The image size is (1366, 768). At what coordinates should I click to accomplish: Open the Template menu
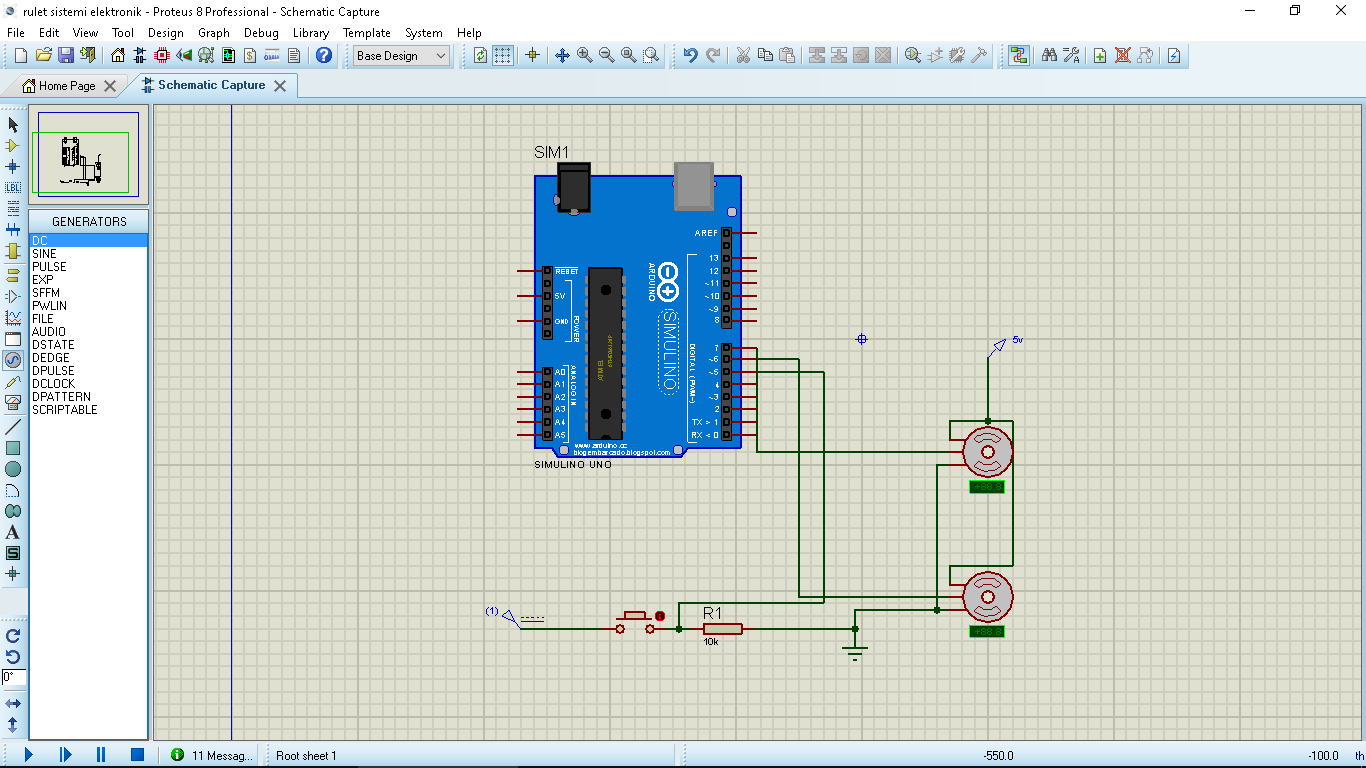(x=367, y=33)
